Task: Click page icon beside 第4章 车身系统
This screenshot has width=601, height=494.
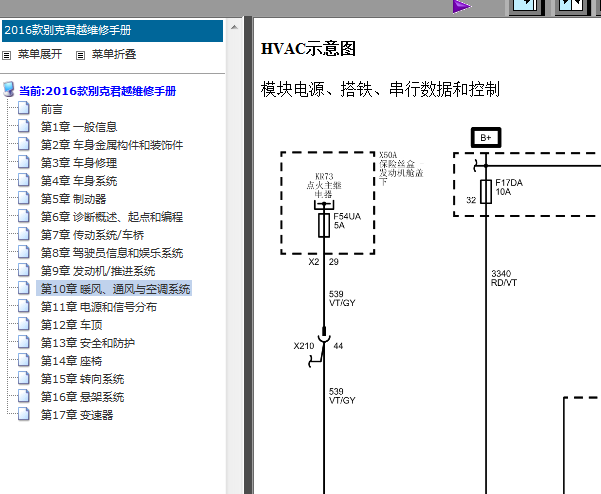Action: (24, 181)
